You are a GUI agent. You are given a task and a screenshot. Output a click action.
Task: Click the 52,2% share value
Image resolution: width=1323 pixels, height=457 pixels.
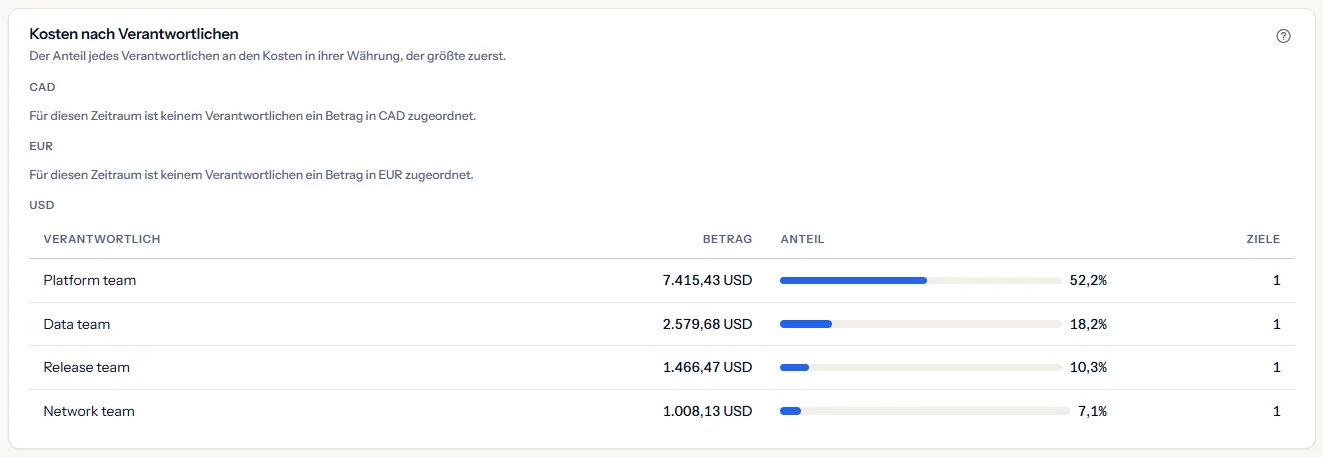(1088, 281)
